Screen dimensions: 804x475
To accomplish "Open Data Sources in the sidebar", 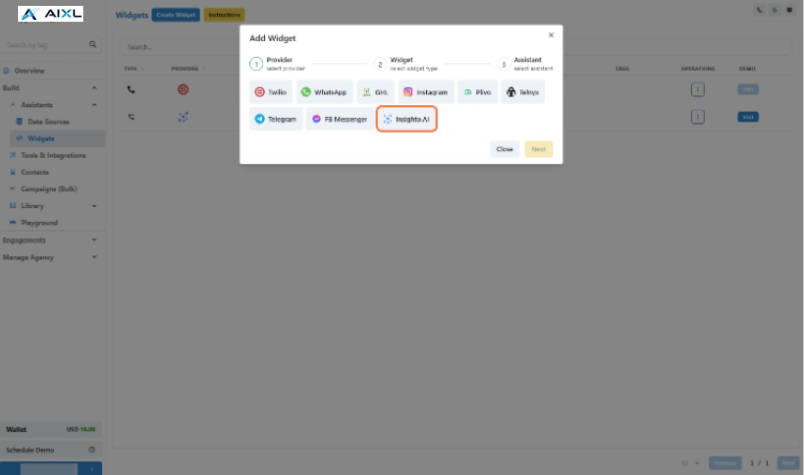I will click(x=48, y=122).
